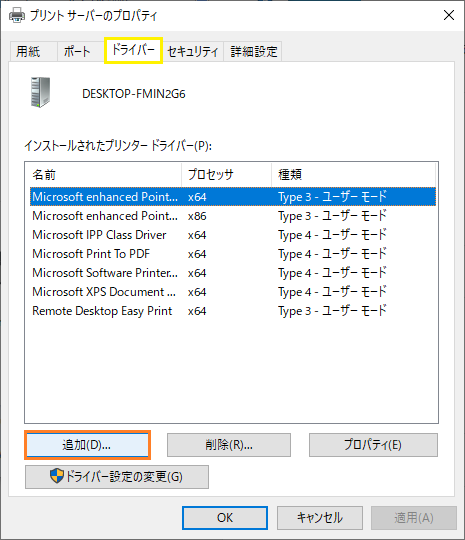
Task: Select the ドライバー tab
Action: [x=133, y=50]
